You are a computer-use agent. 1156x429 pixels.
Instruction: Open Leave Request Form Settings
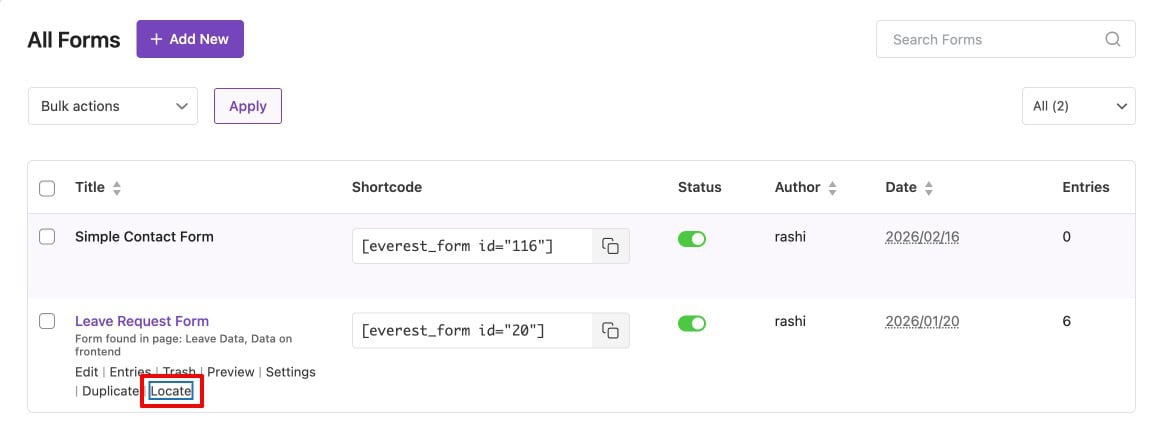tap(290, 372)
